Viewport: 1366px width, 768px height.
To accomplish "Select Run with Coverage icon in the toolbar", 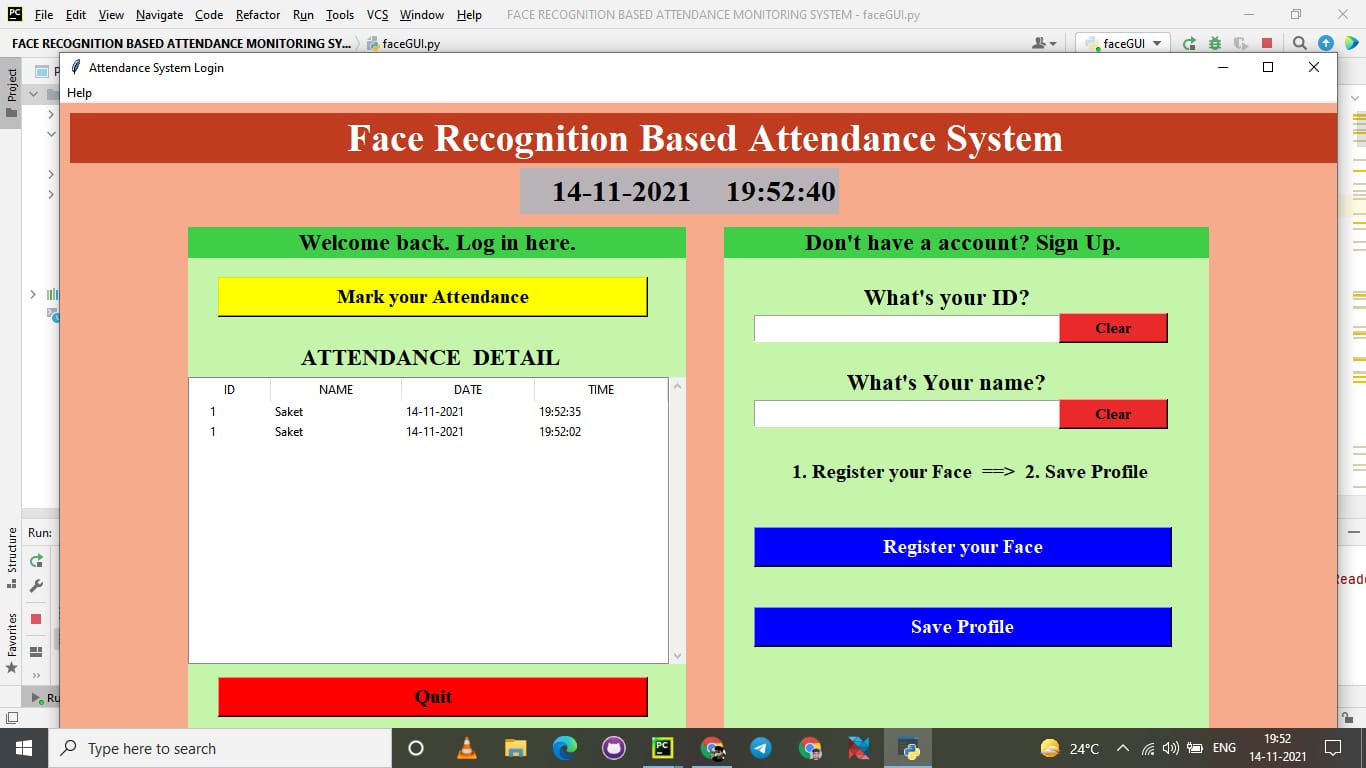I will [x=1243, y=43].
